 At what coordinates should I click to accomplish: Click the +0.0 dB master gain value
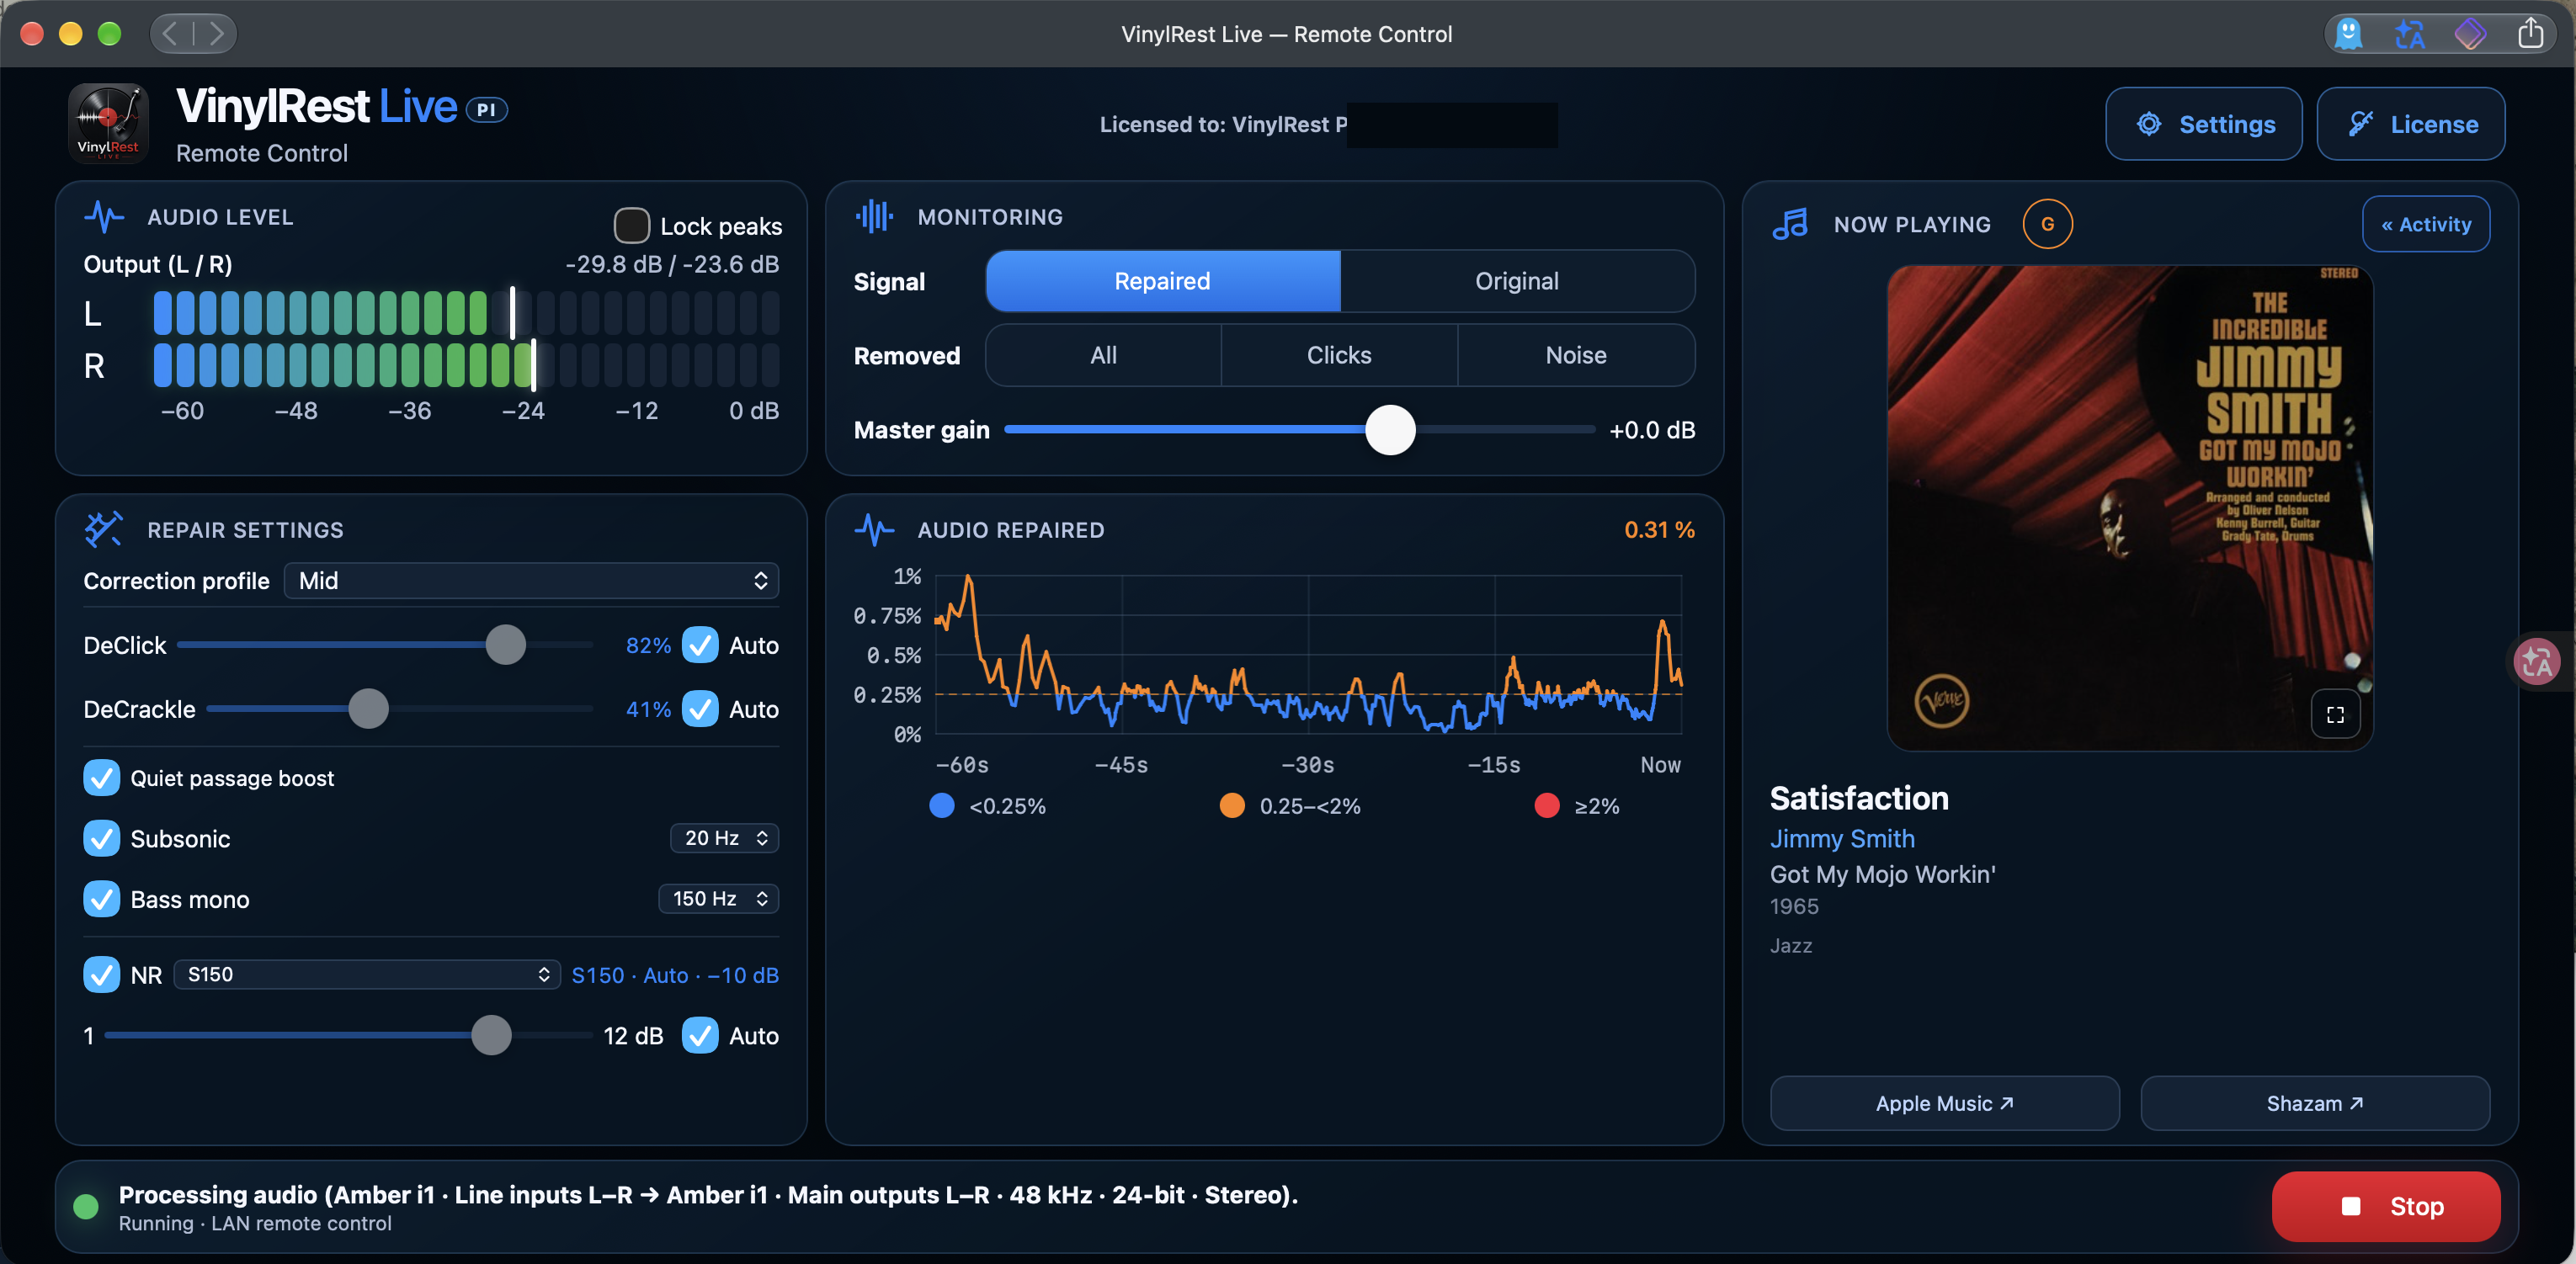pyautogui.click(x=1652, y=430)
